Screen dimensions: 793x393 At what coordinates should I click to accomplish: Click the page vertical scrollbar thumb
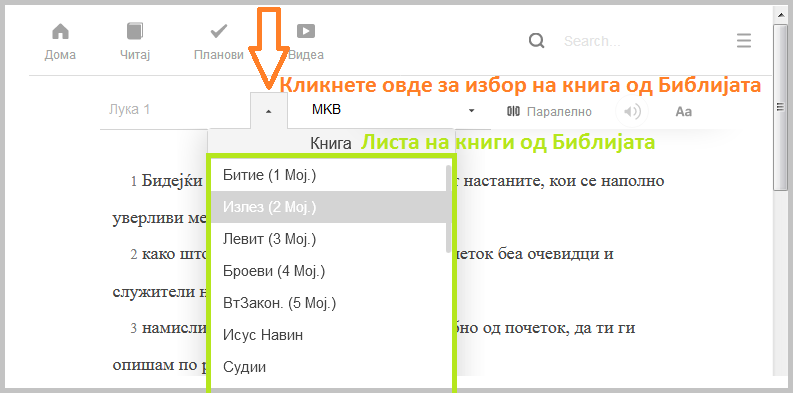point(781,107)
